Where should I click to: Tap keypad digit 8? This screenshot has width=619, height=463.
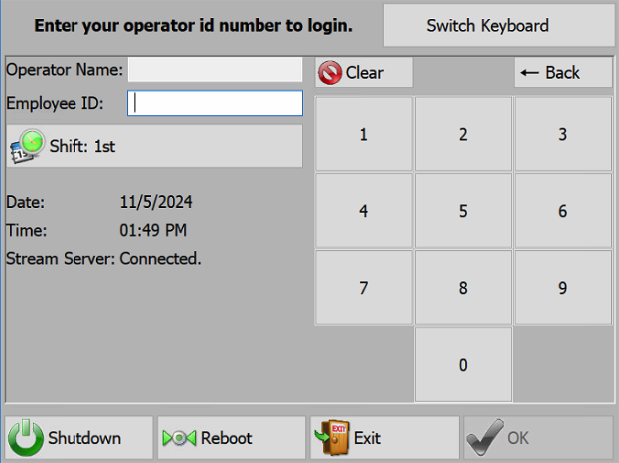pos(463,287)
